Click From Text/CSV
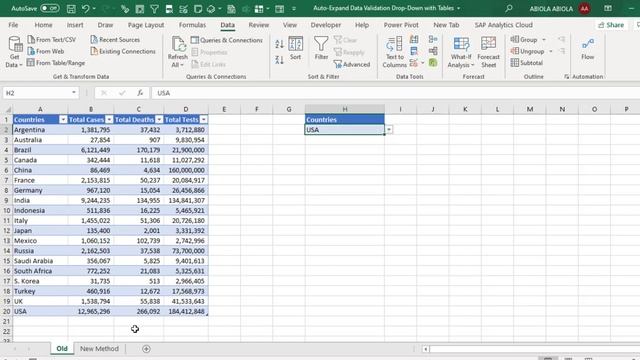Image resolution: width=640 pixels, height=360 pixels. [x=52, y=40]
